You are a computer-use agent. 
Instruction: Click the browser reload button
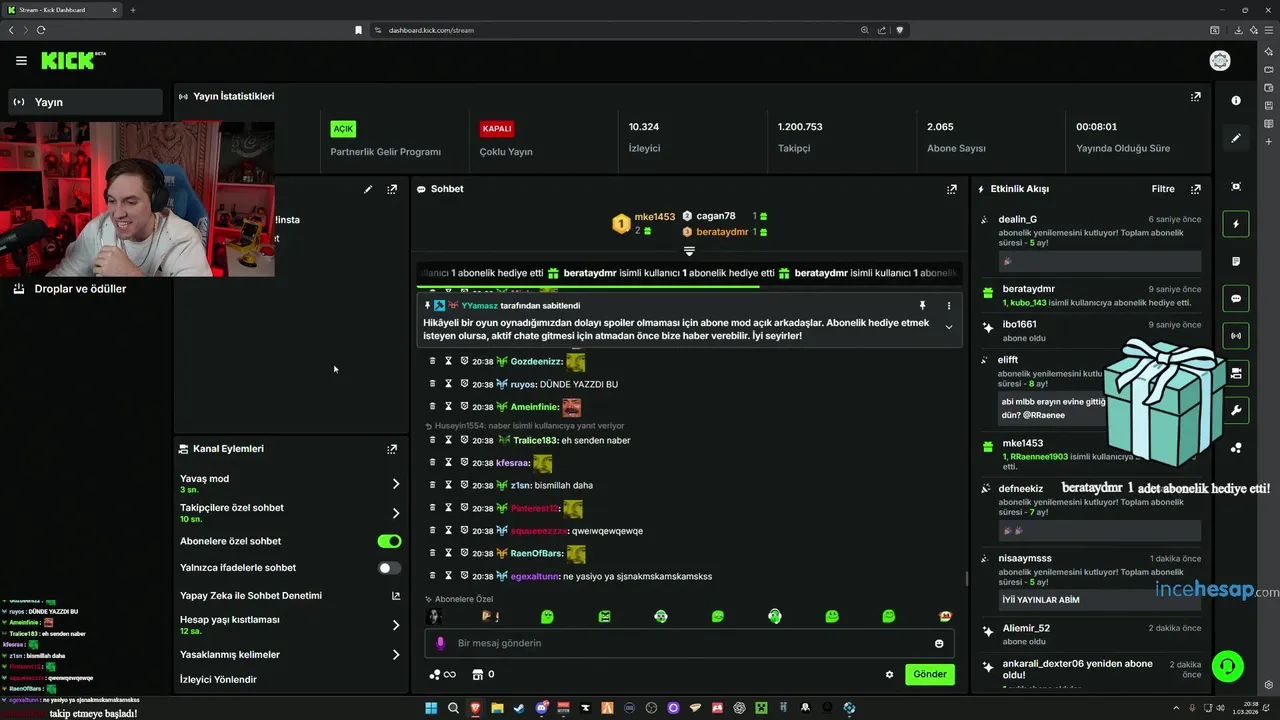41,30
